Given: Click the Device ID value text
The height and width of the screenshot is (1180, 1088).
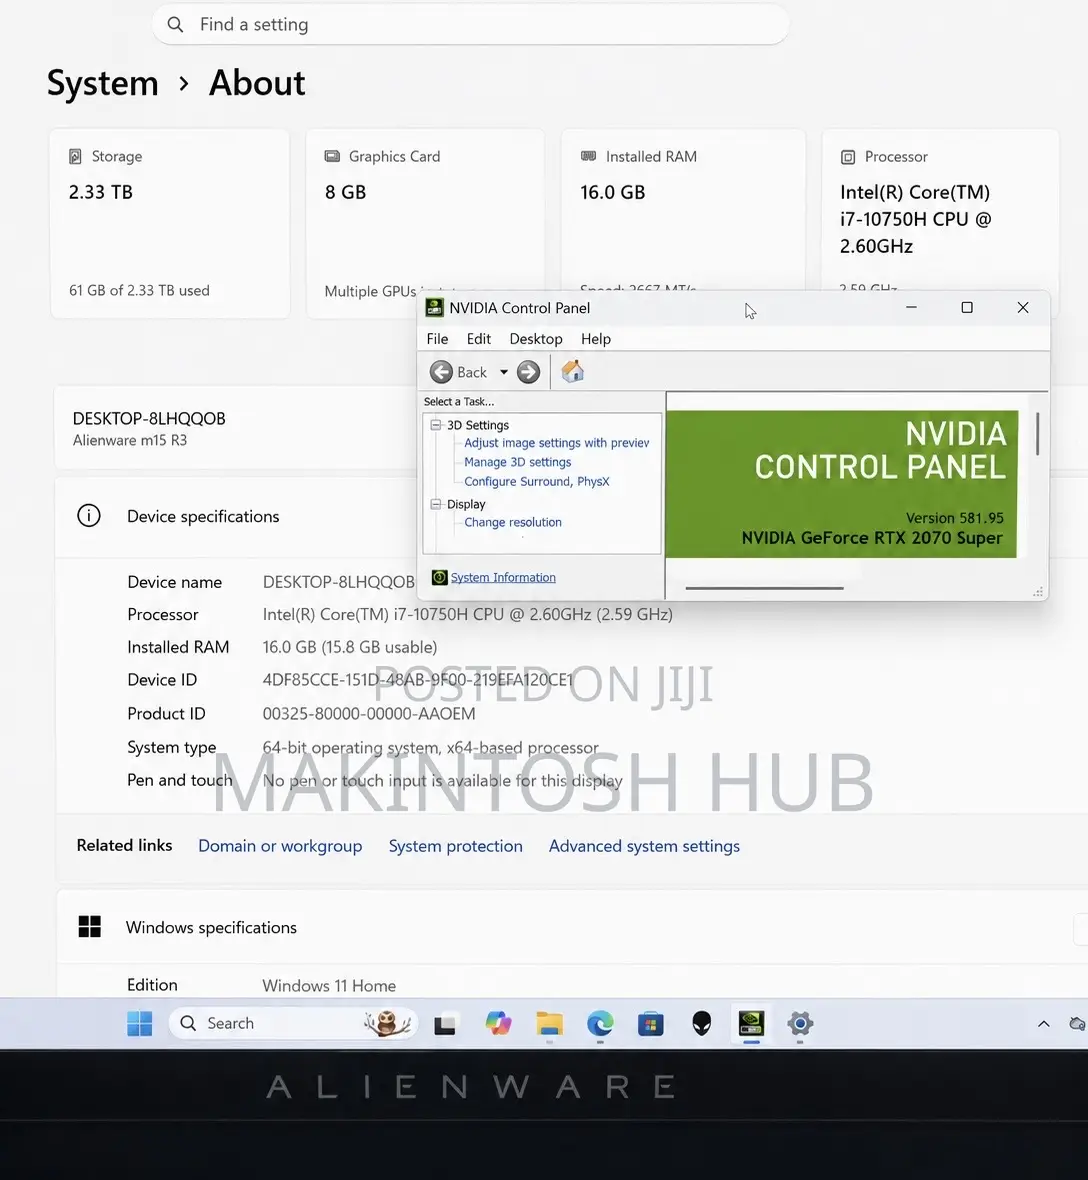Looking at the screenshot, I should (418, 680).
